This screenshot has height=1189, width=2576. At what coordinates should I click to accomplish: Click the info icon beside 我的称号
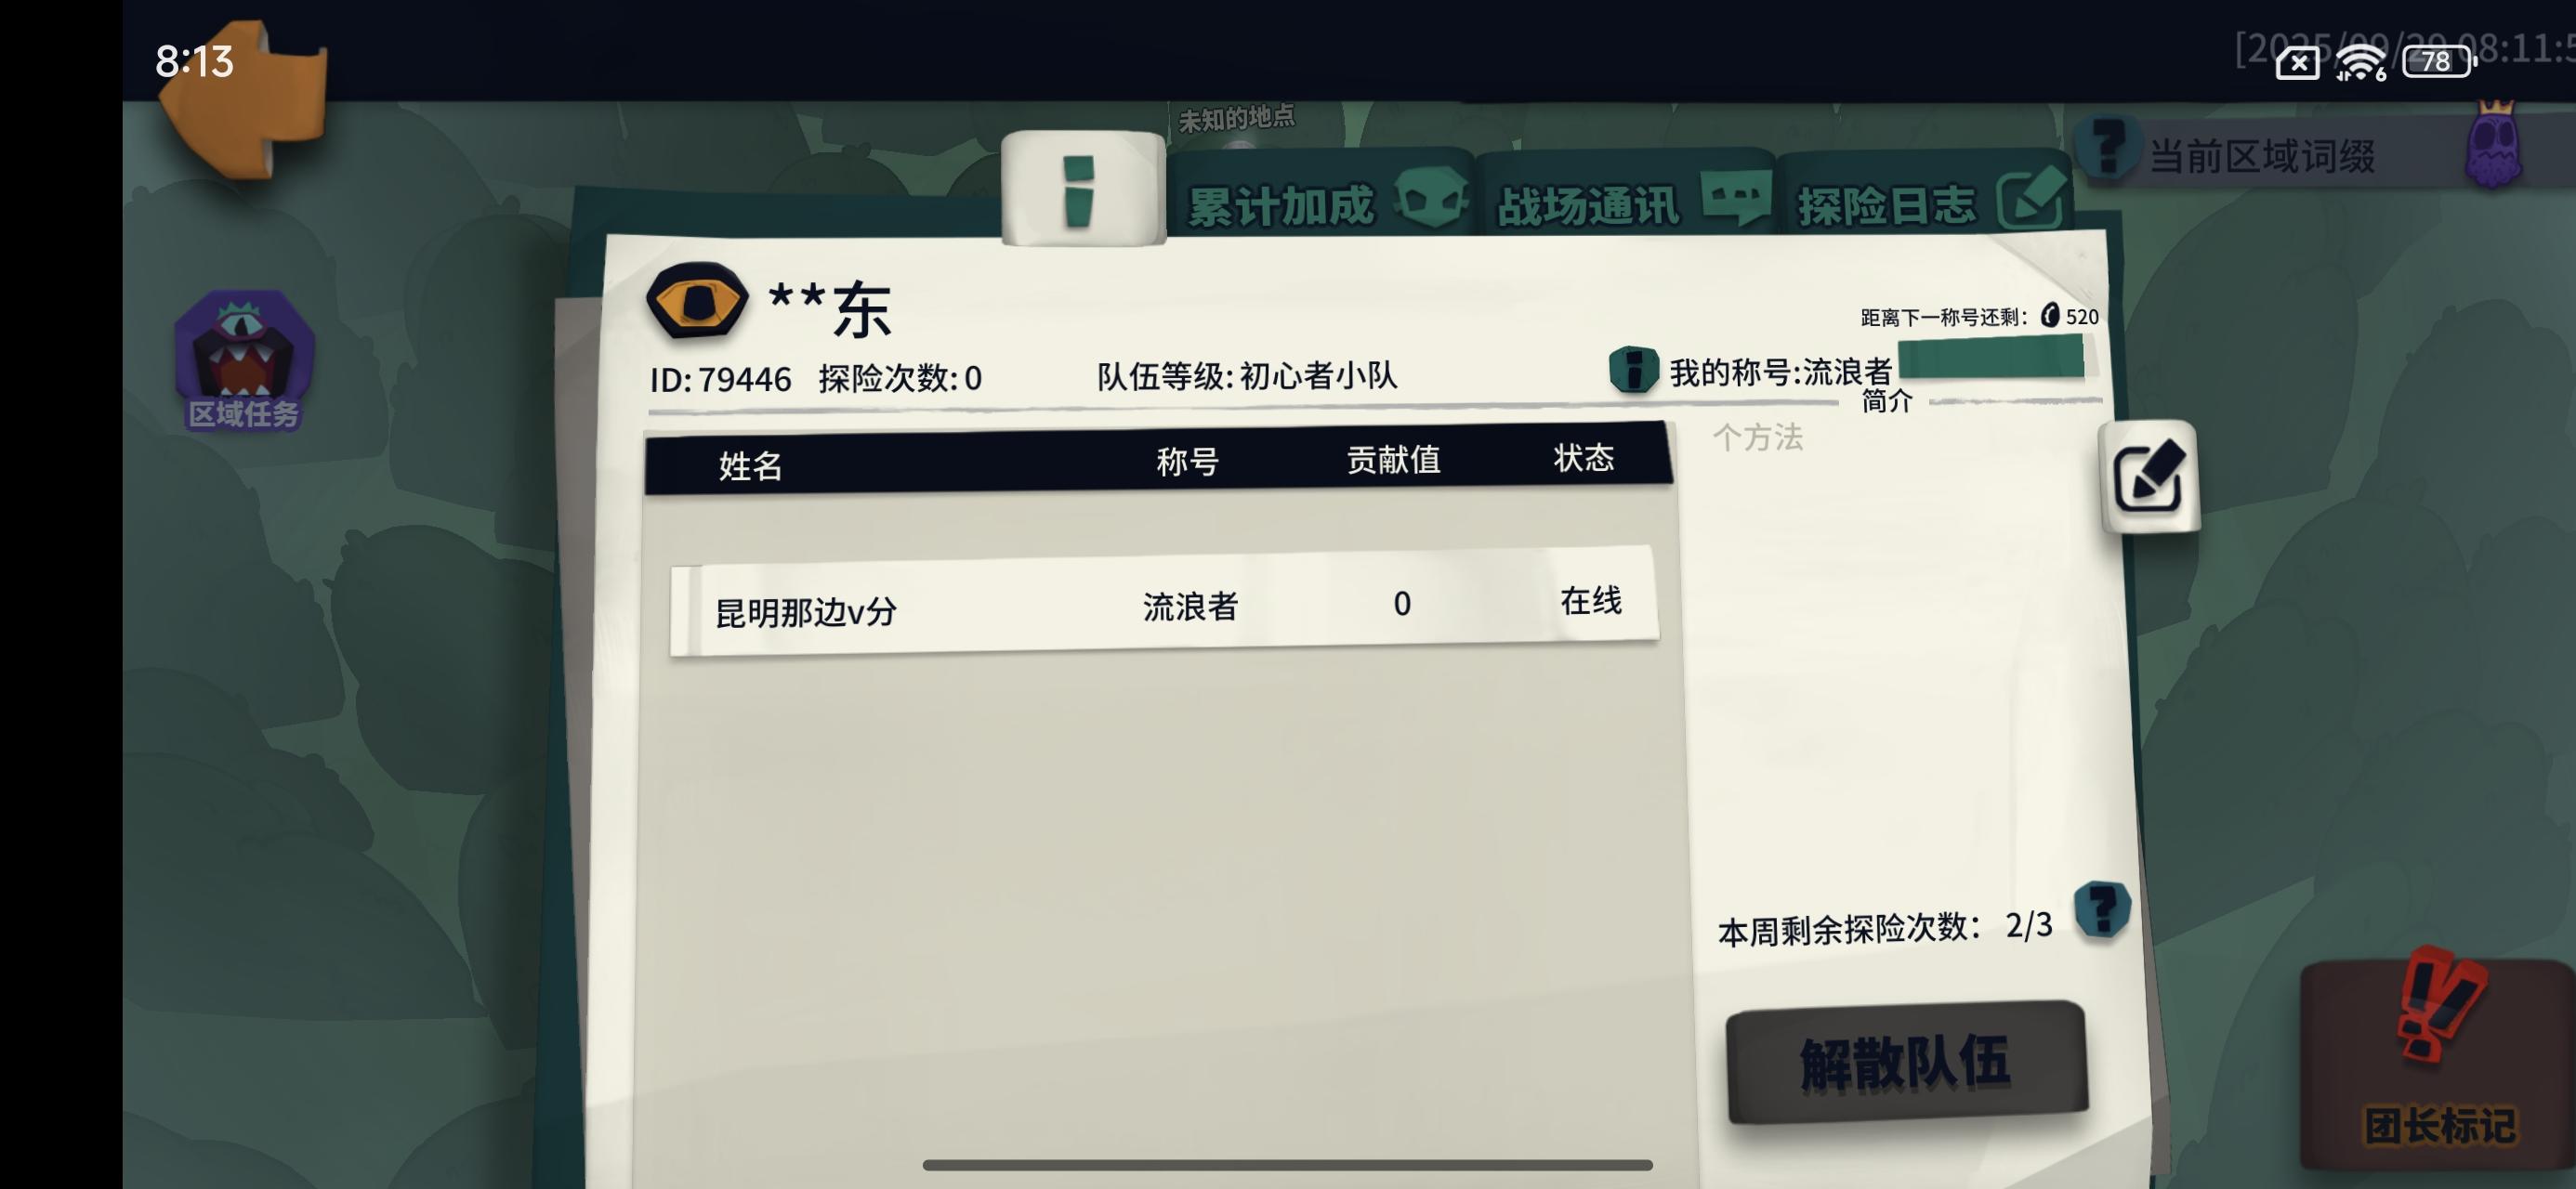[1633, 369]
